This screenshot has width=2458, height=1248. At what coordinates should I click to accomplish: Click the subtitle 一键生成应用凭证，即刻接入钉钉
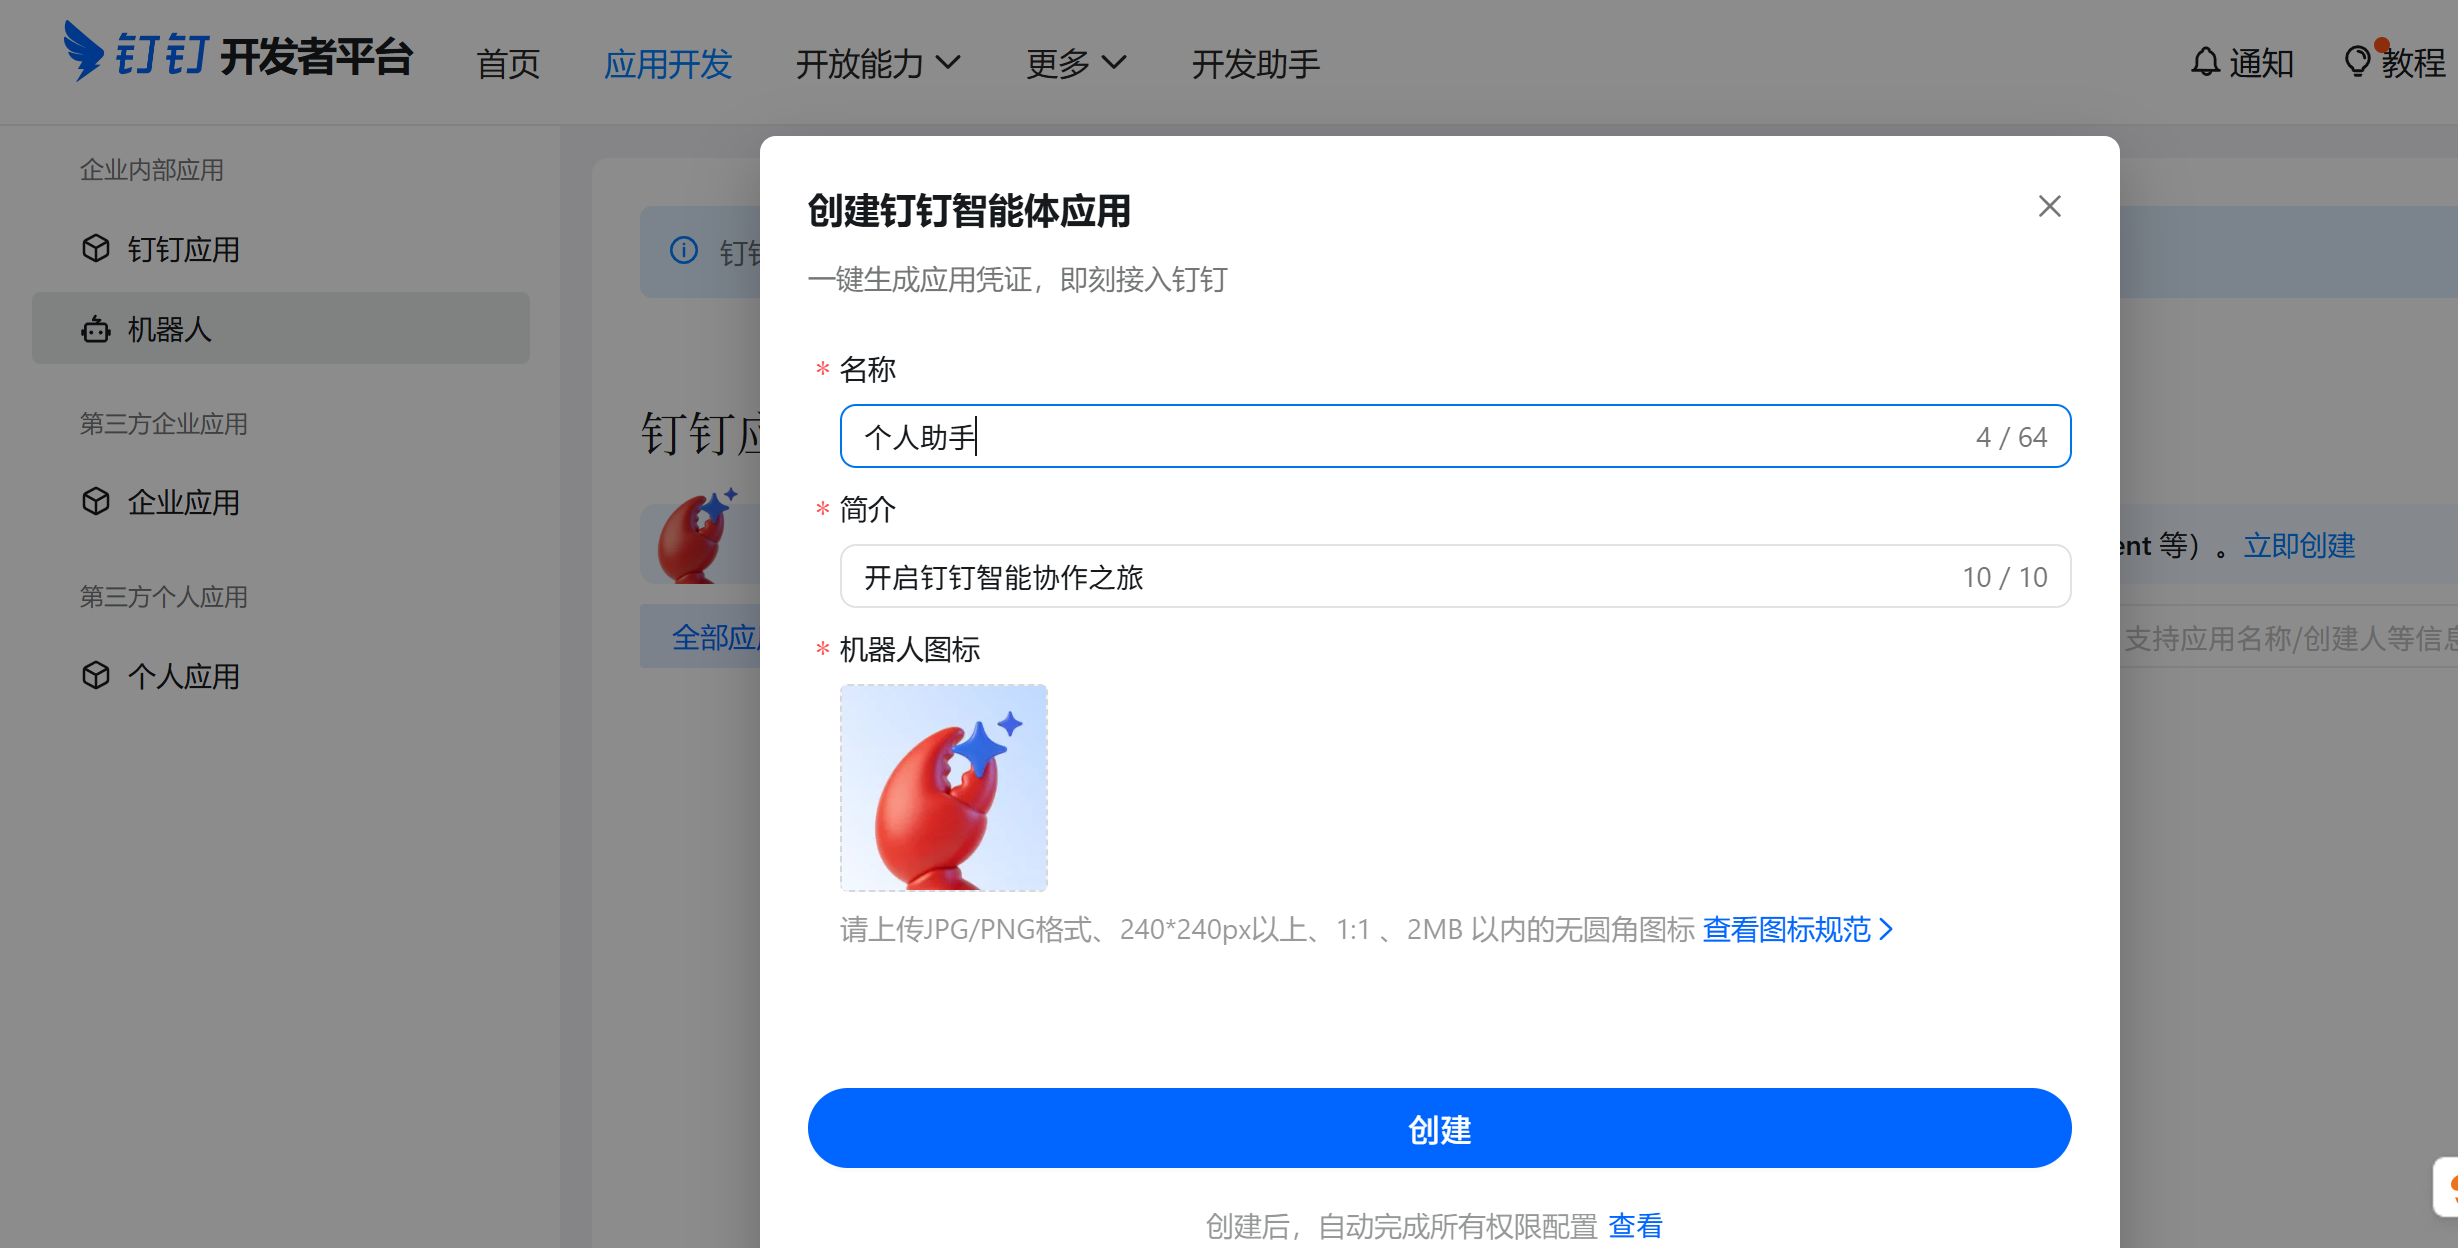tap(1018, 280)
